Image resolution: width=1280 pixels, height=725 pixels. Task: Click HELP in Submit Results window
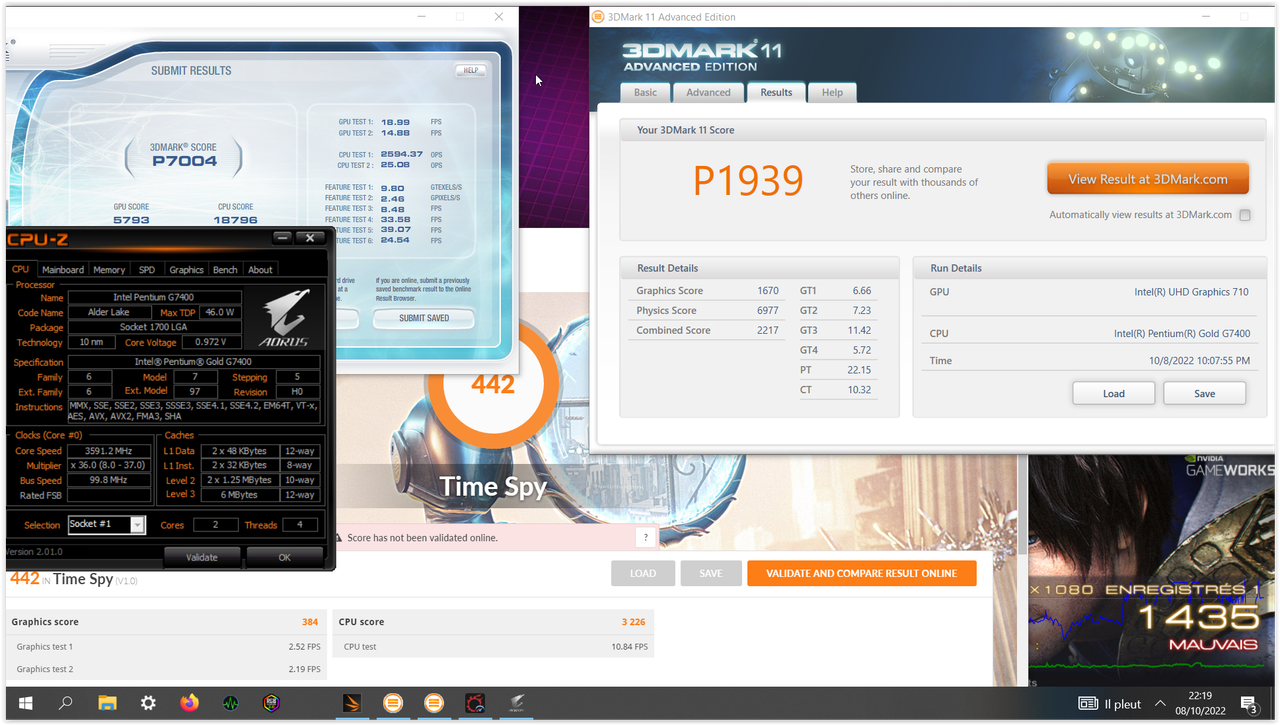(470, 71)
